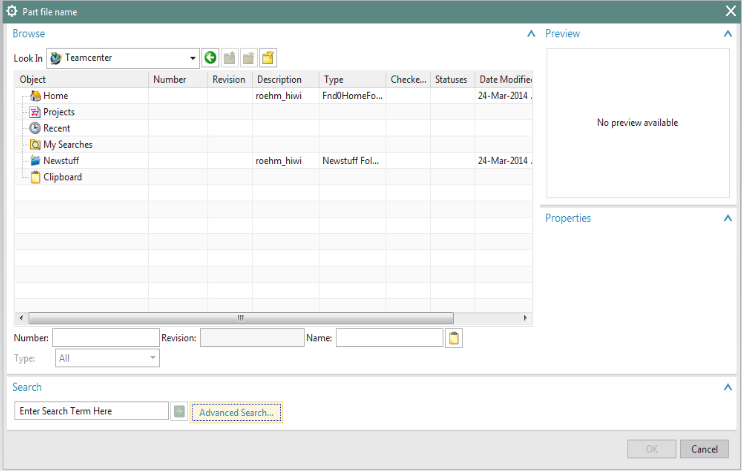The width and height of the screenshot is (742, 471).
Task: Open the Type dropdown showing All
Action: click(107, 358)
